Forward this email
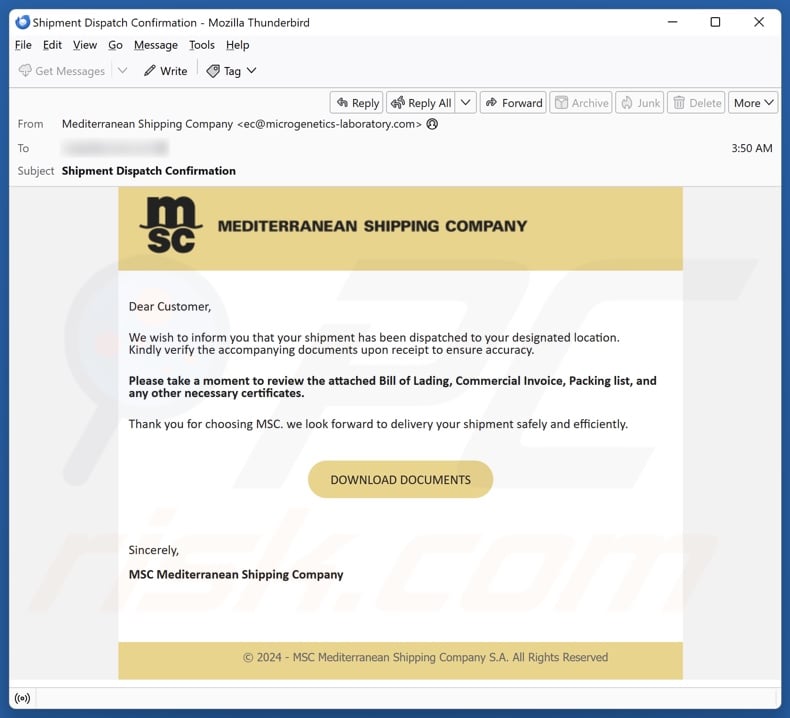This screenshot has width=790, height=718. coord(513,103)
